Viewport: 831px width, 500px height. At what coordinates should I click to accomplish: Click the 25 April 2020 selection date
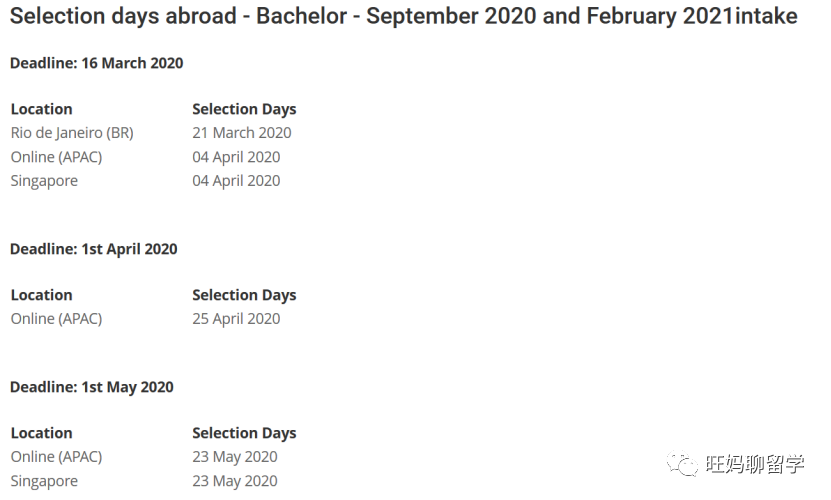point(236,319)
